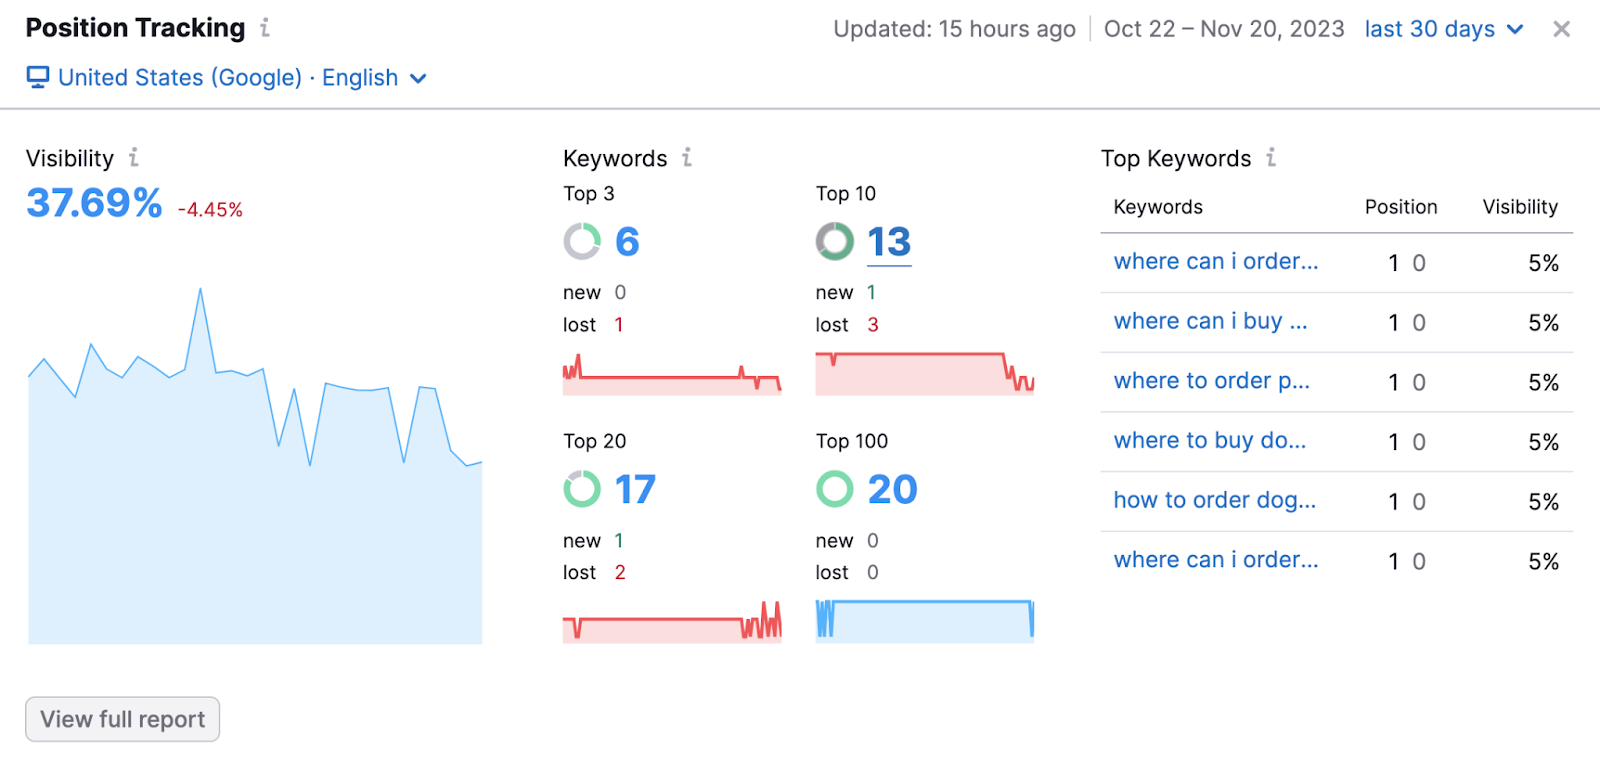
Task: Open the 'where can i buy ...' keyword
Action: coord(1210,321)
